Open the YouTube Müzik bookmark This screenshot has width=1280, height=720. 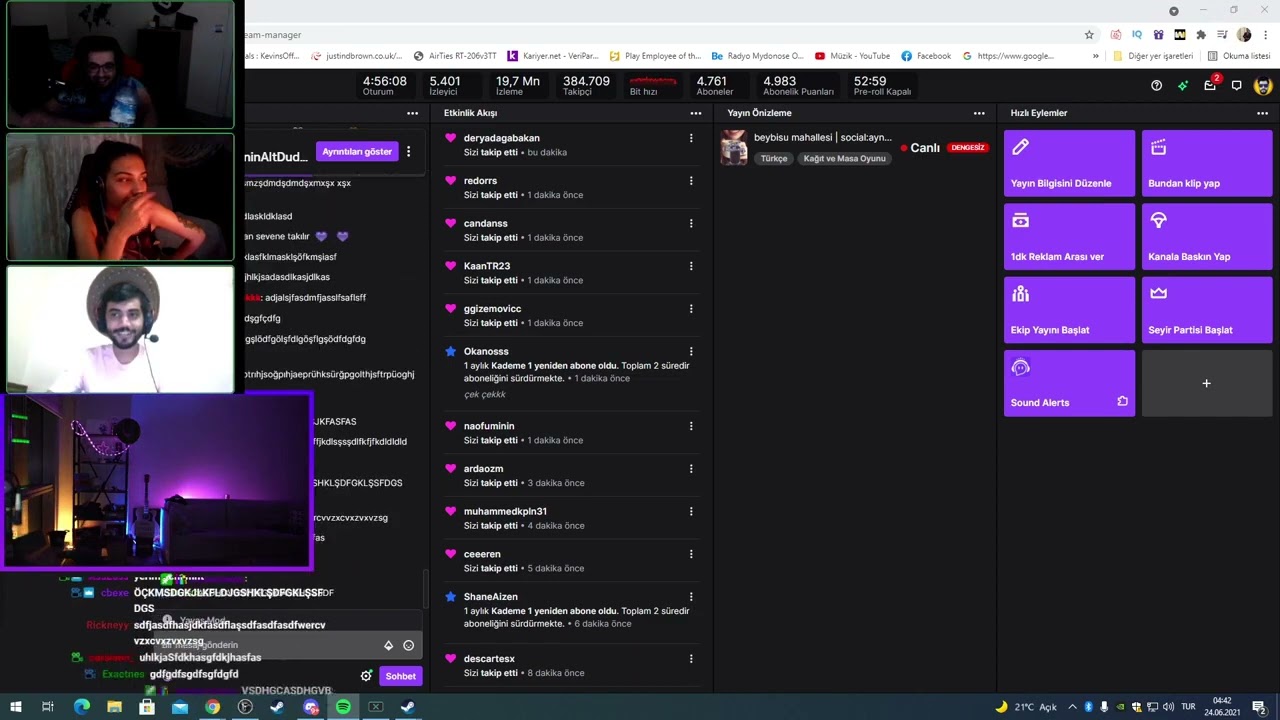pyautogui.click(x=852, y=56)
